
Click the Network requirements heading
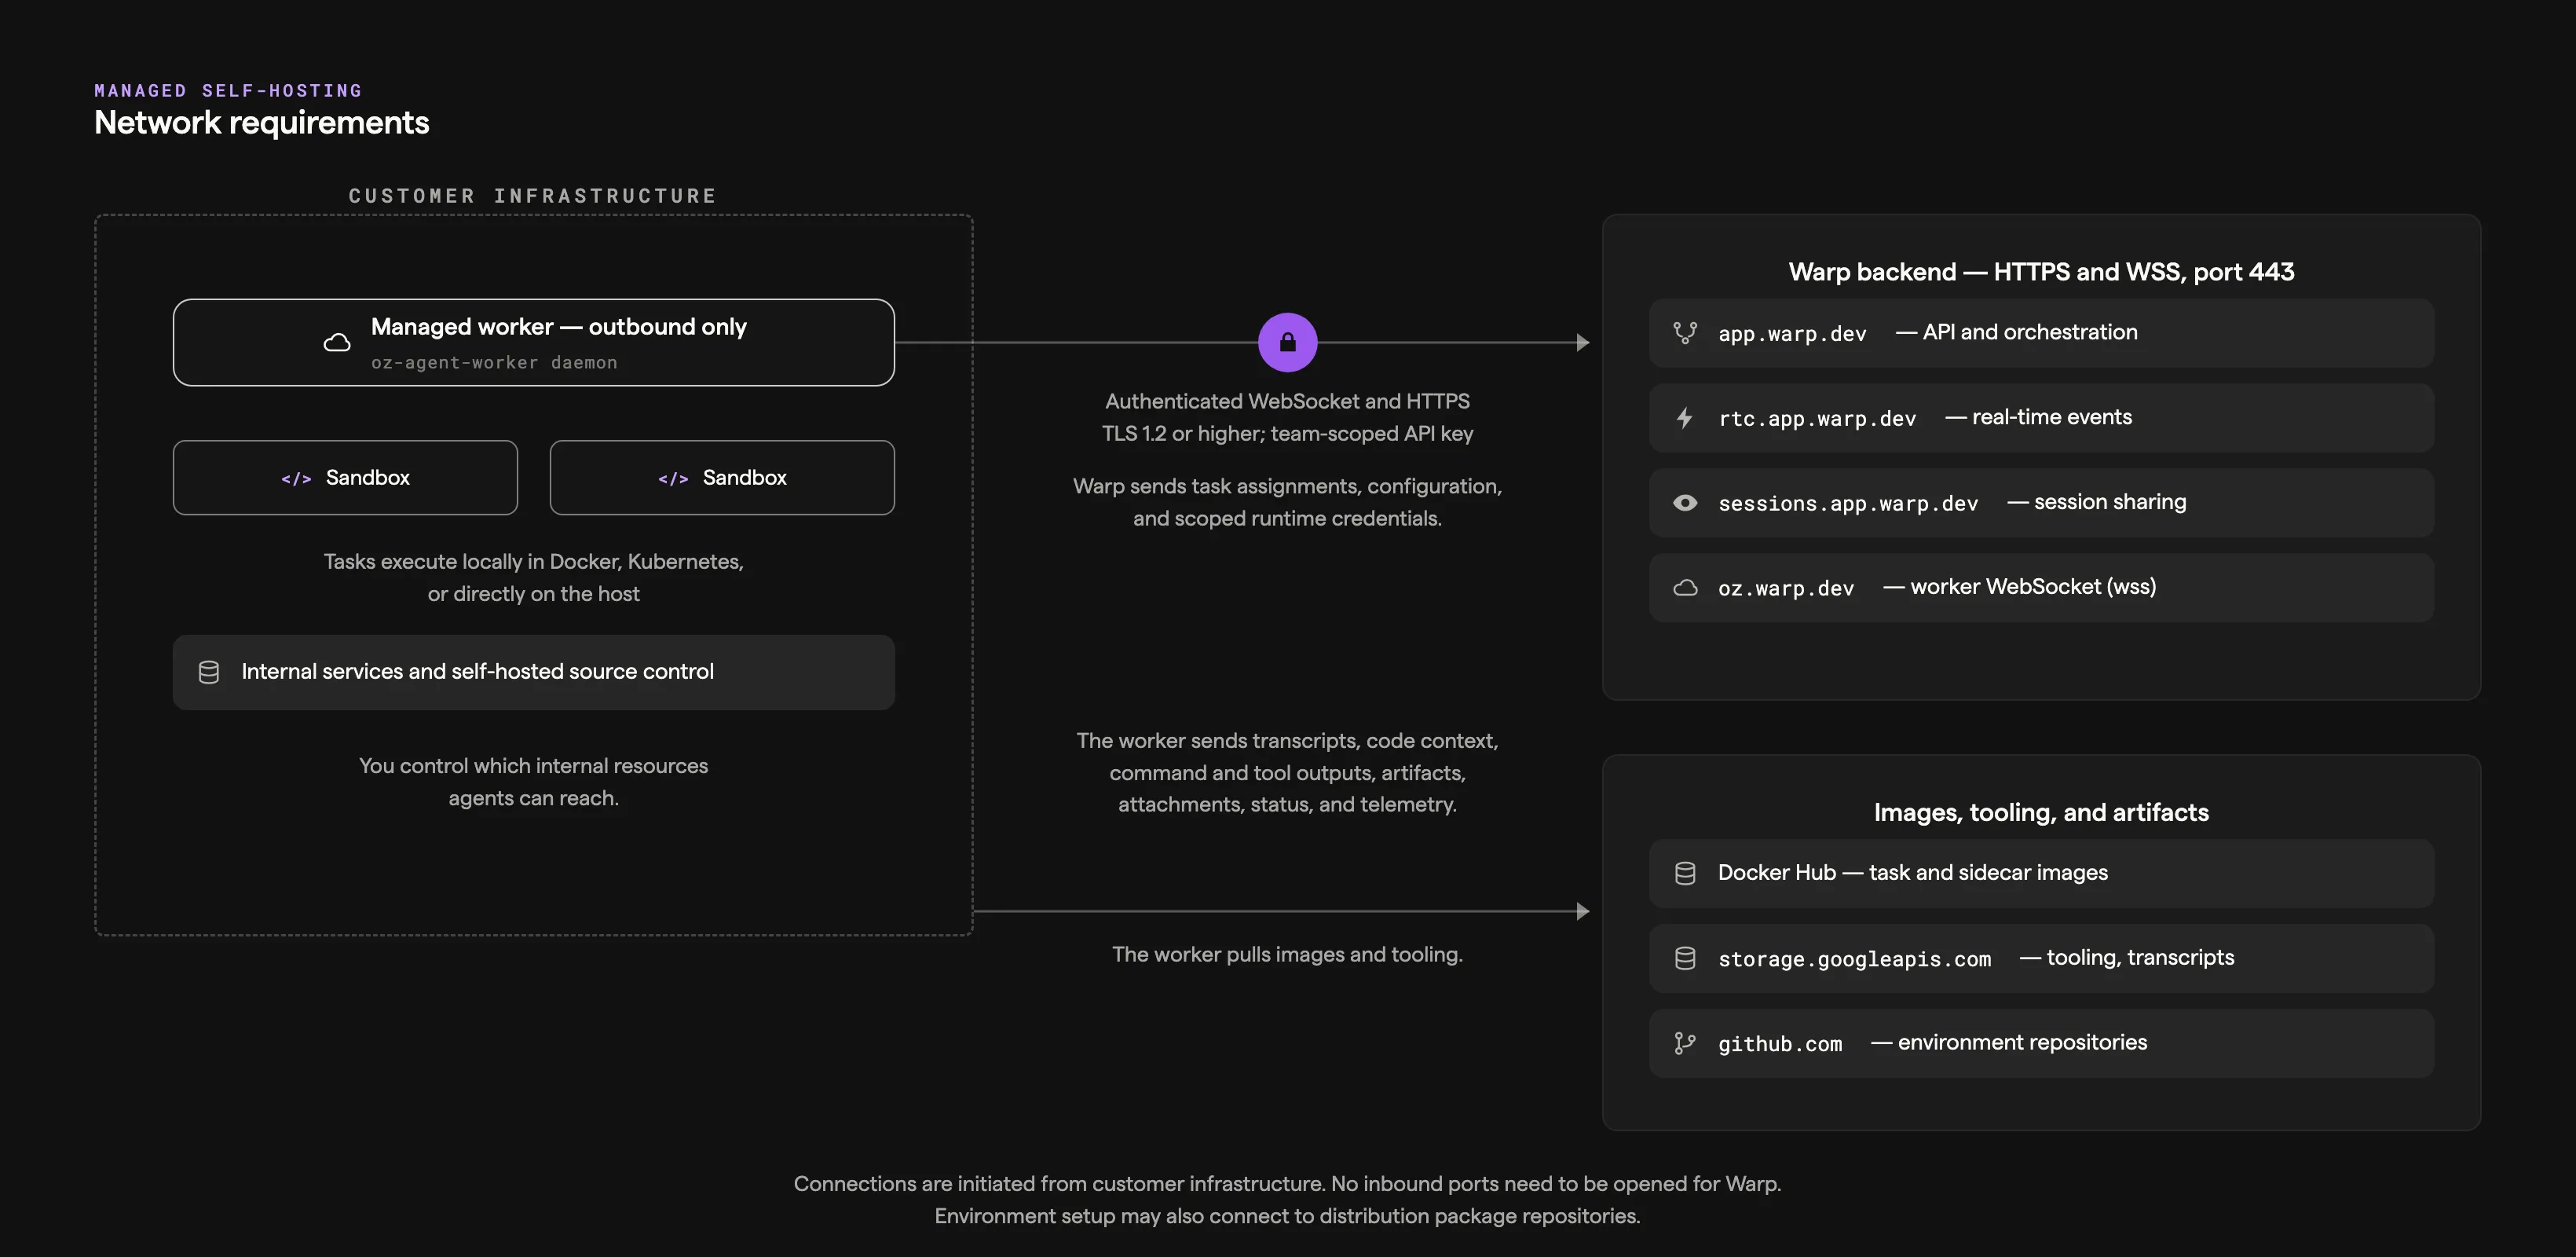[x=261, y=123]
